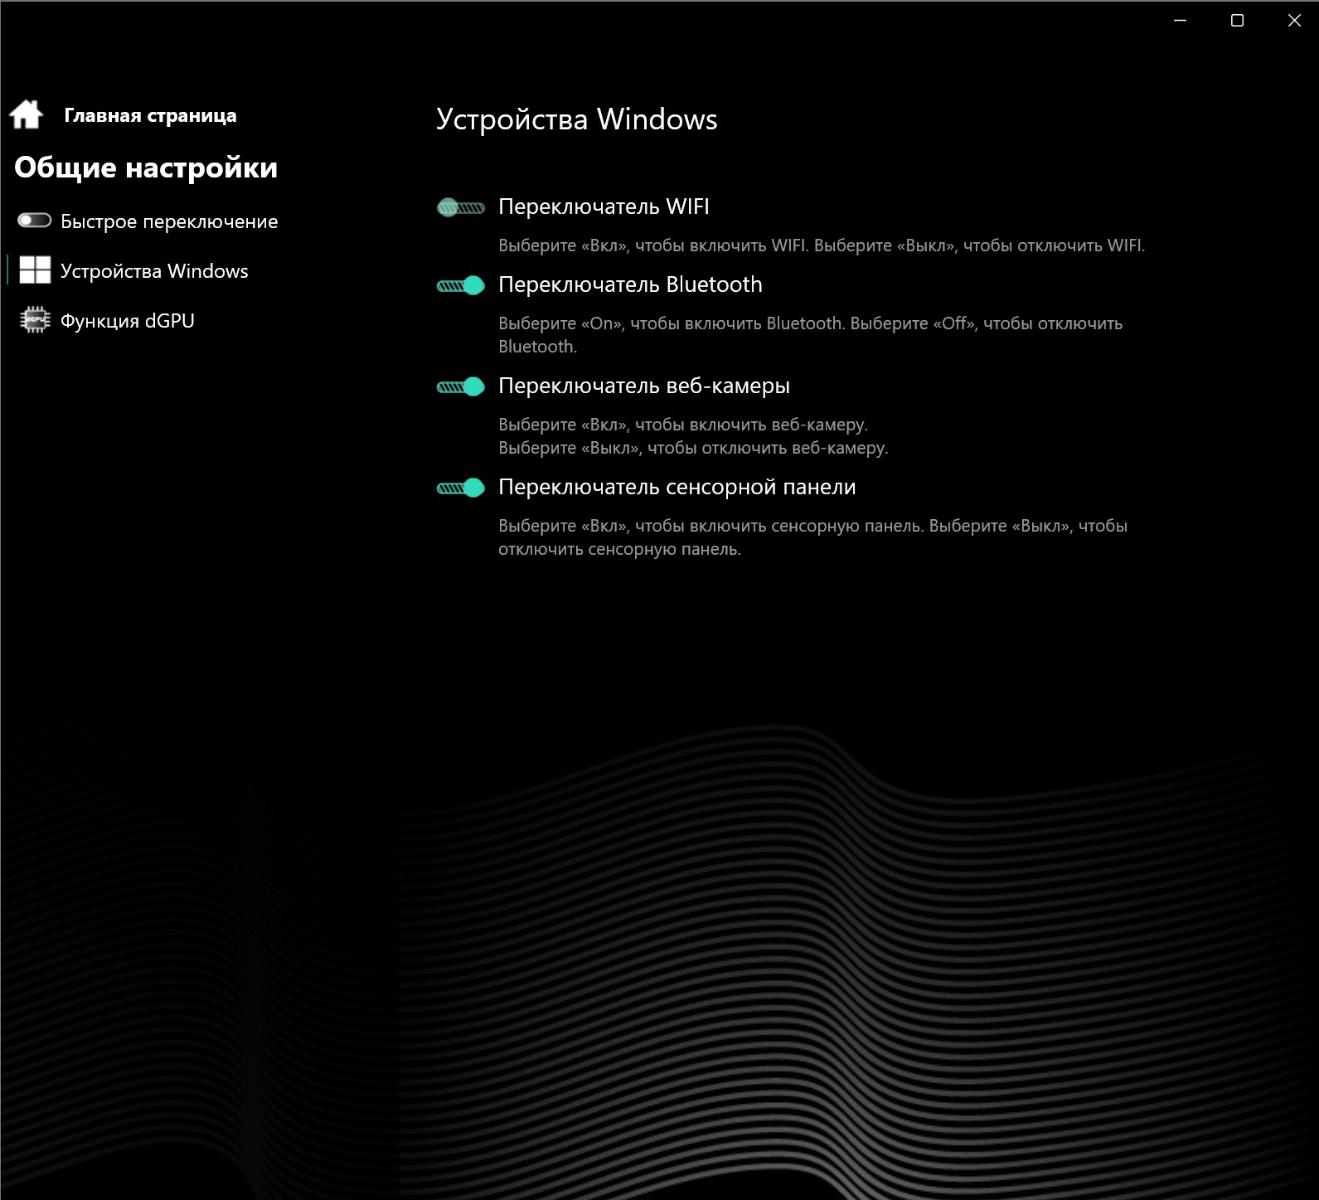Click the webcam description text
This screenshot has height=1200, width=1319.
point(693,436)
